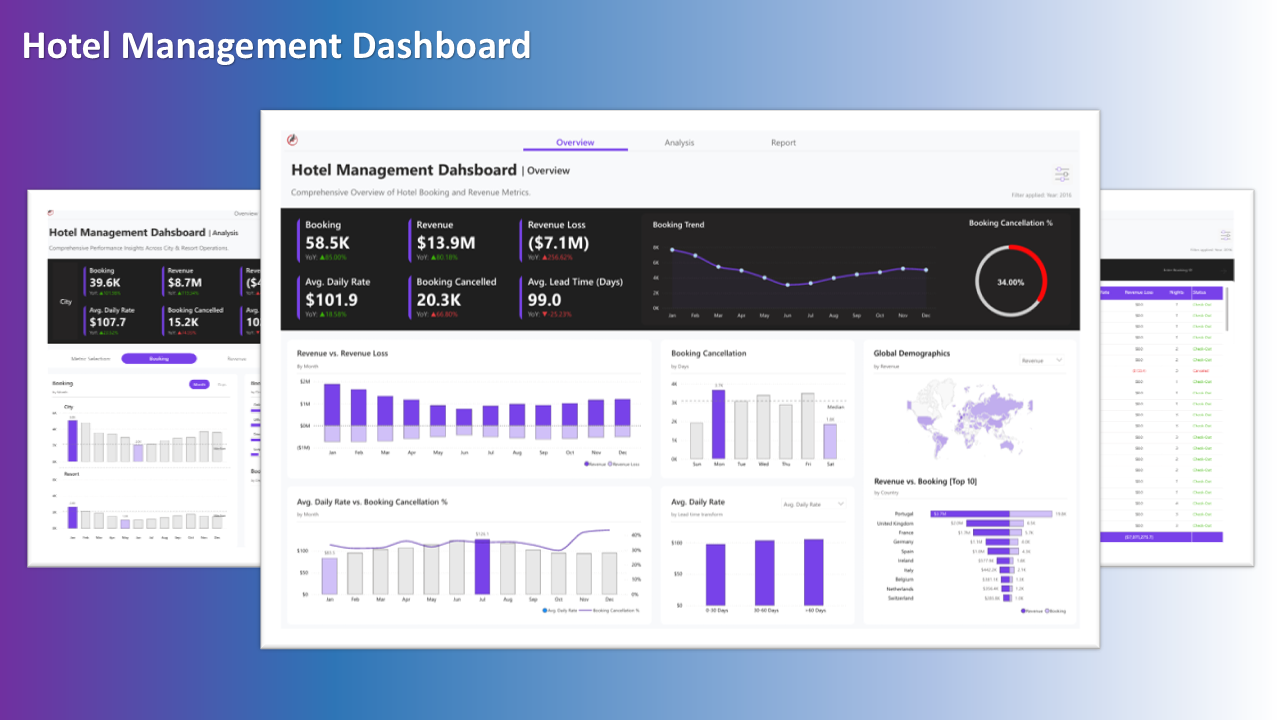
Task: Click the green YoY arrow under Booking 58.5K
Action: point(324,256)
